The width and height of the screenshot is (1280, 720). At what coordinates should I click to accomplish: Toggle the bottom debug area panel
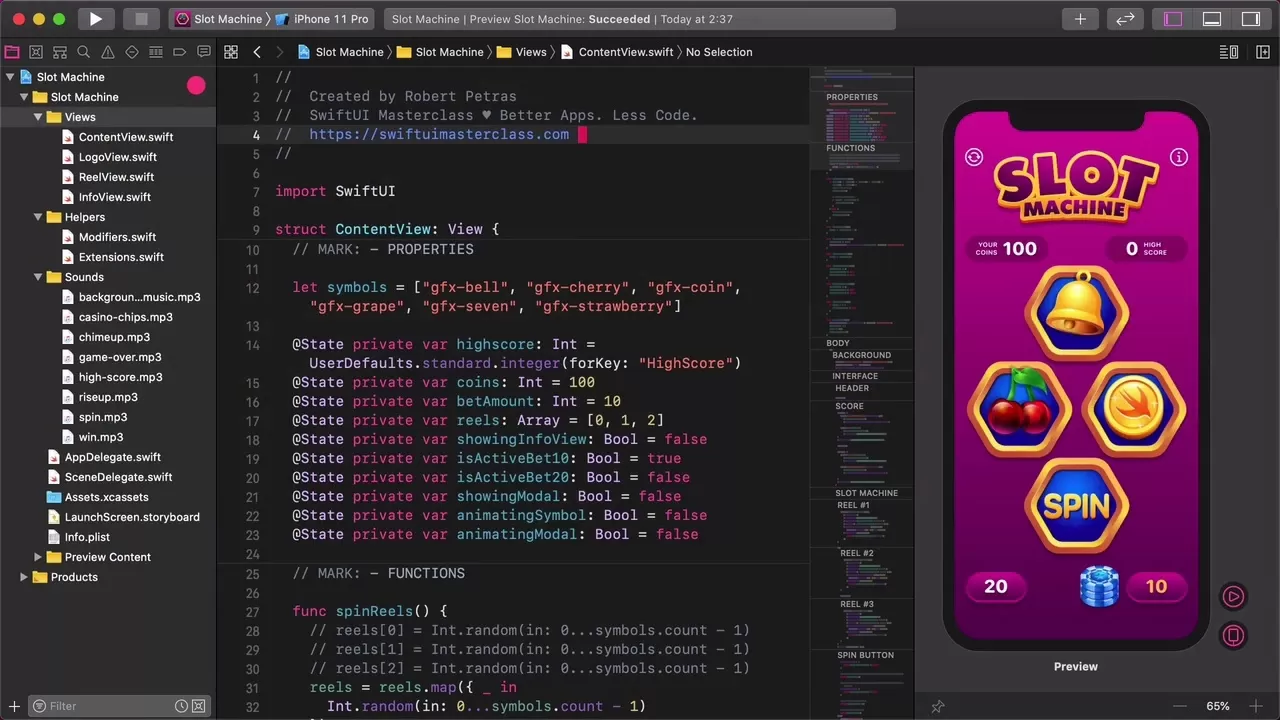(1212, 19)
